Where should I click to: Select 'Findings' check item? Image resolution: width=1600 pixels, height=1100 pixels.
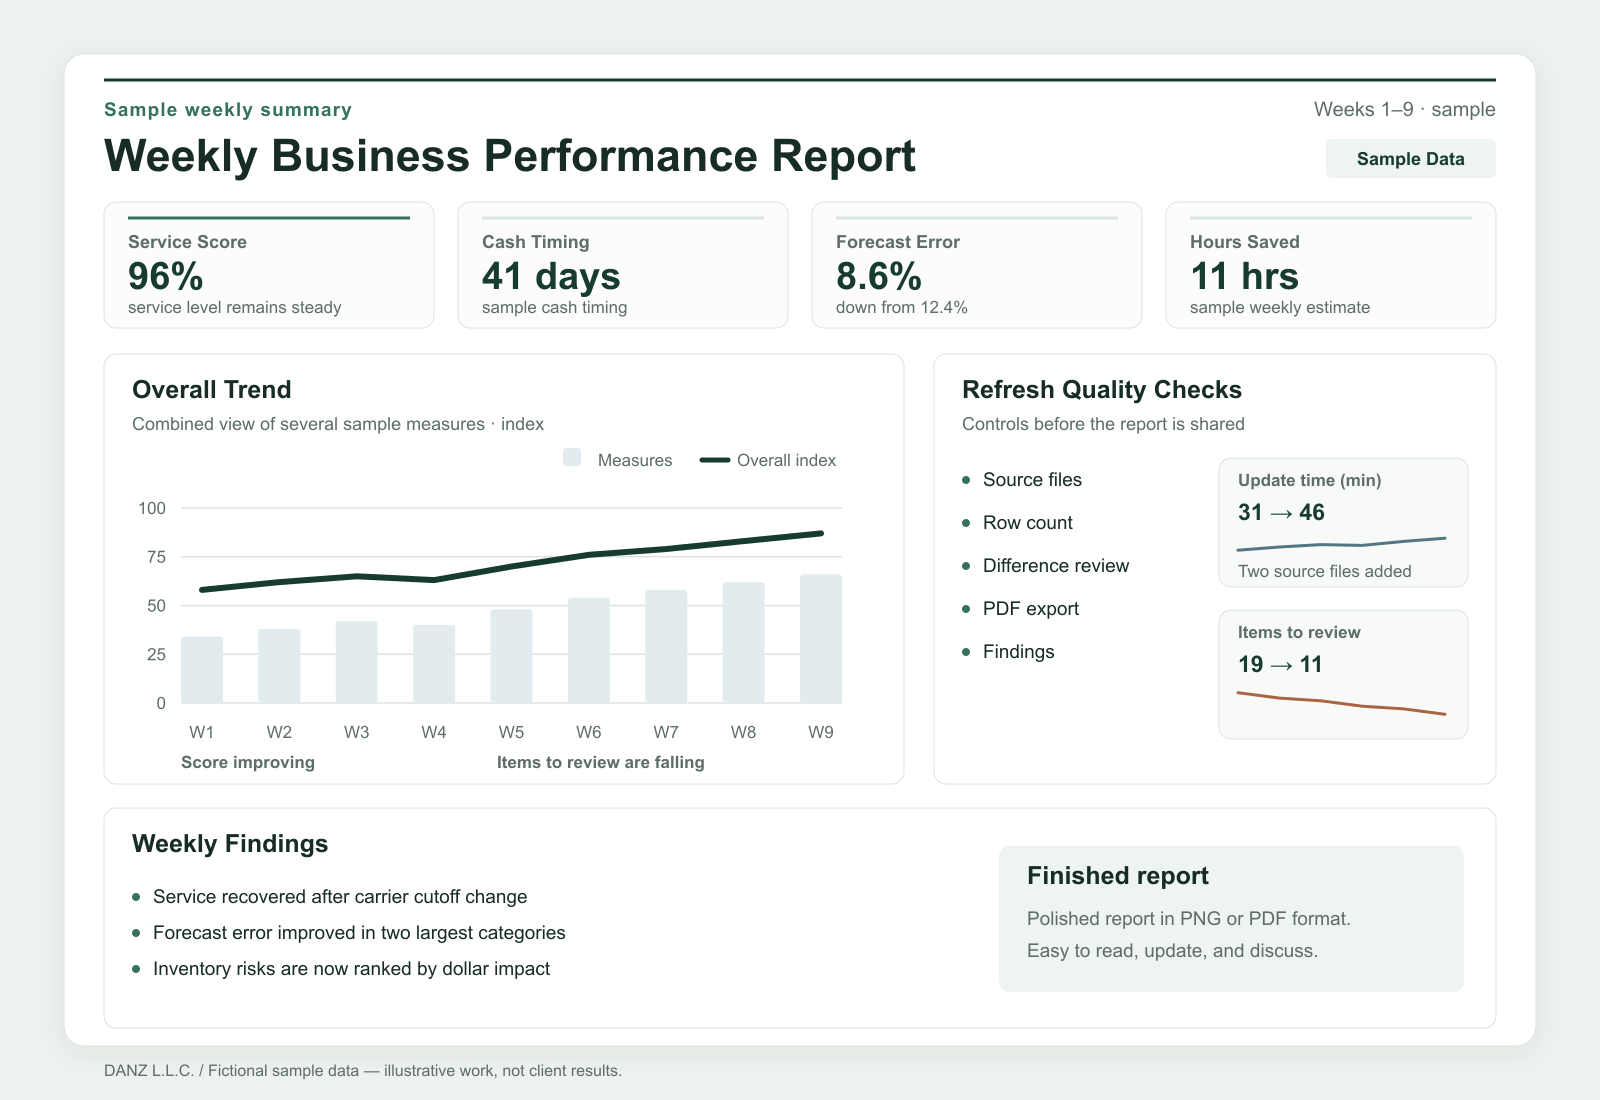pyautogui.click(x=1008, y=652)
